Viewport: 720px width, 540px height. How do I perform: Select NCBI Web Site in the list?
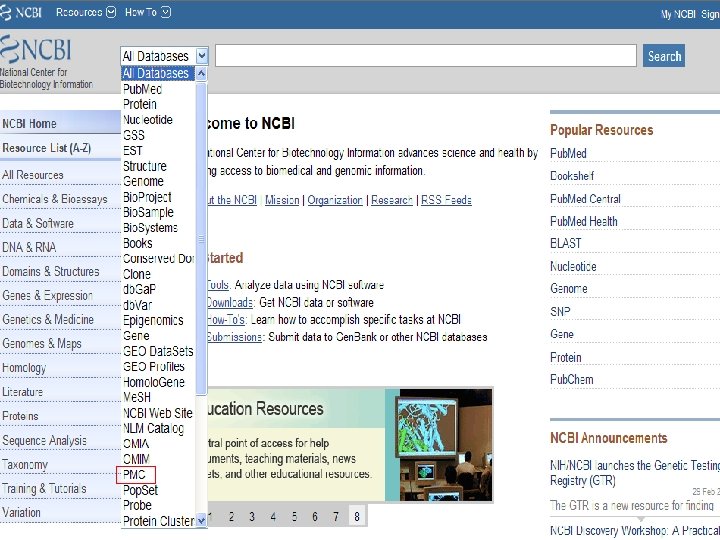[158, 413]
